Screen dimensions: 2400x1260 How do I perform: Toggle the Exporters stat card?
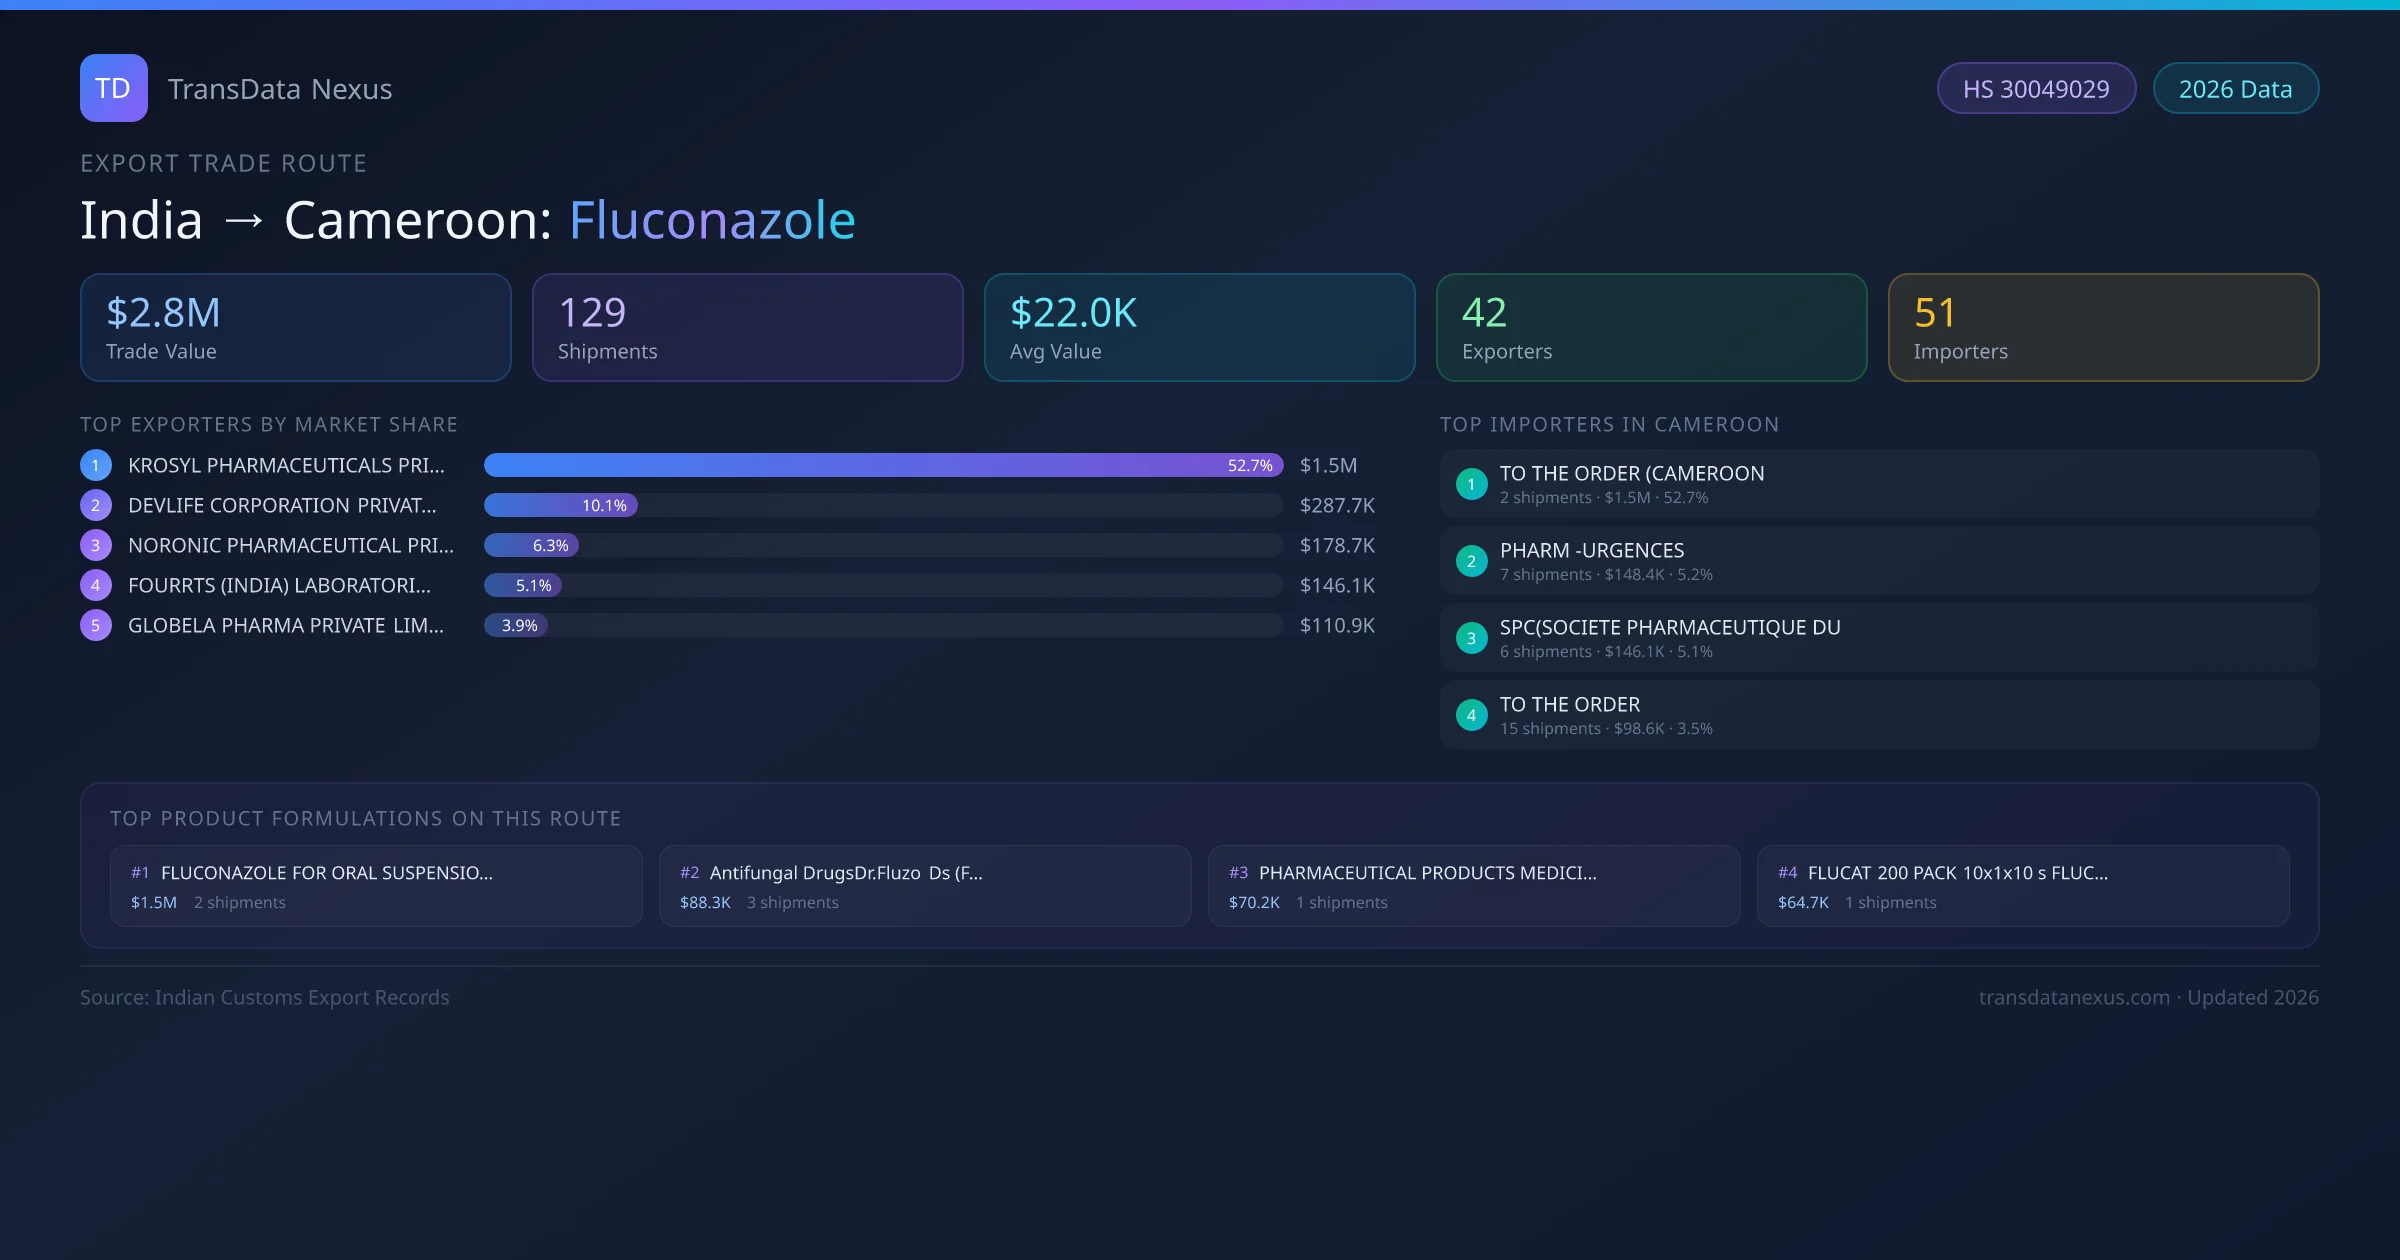[1650, 327]
